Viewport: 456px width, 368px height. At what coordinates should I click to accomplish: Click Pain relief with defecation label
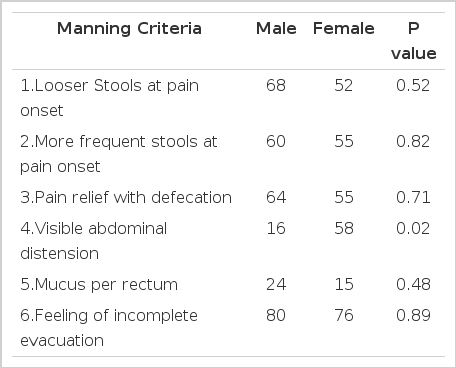pyautogui.click(x=126, y=197)
